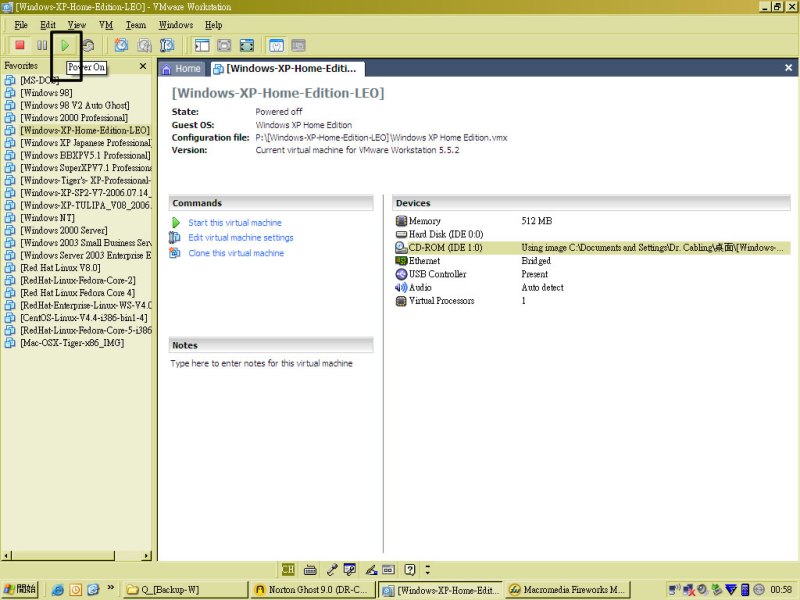Click the Take Snapshot toolbar icon
Viewport: 800px width, 600px height.
coord(121,45)
